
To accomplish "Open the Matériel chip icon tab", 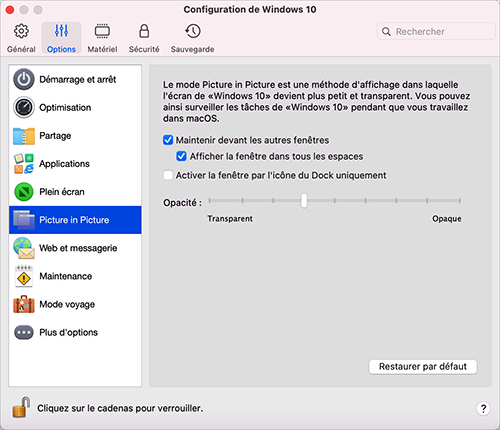I will tap(102, 31).
